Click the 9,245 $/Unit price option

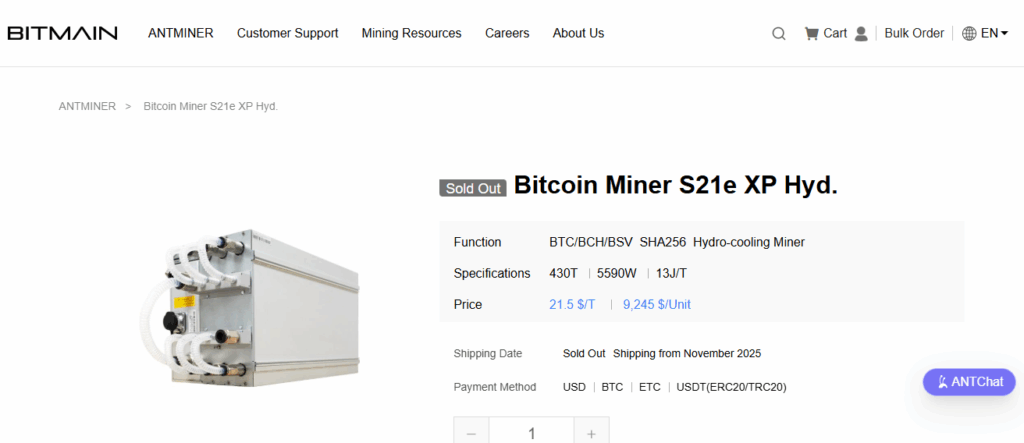[656, 304]
